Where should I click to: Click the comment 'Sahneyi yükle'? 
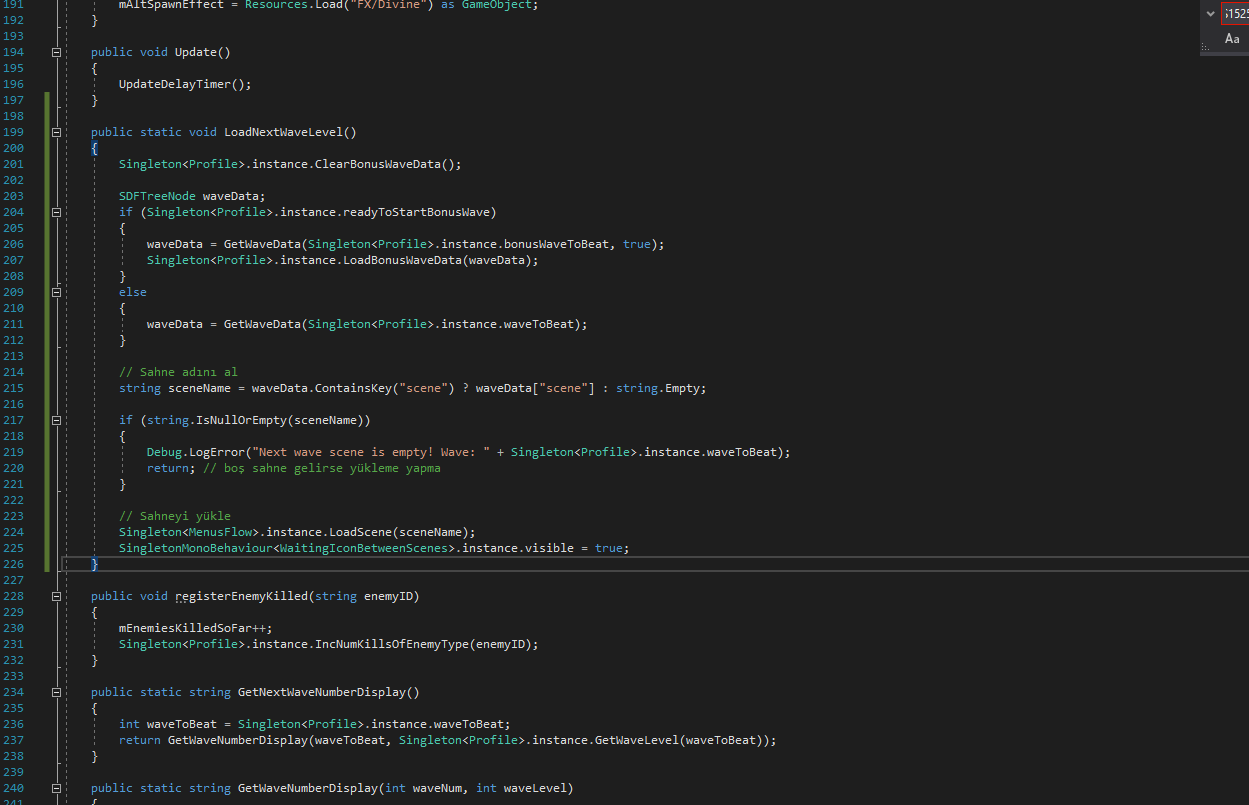pyautogui.click(x=175, y=516)
